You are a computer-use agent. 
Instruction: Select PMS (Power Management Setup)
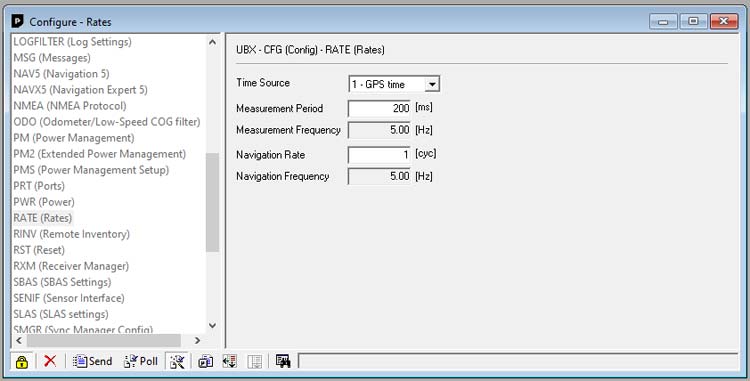91,170
